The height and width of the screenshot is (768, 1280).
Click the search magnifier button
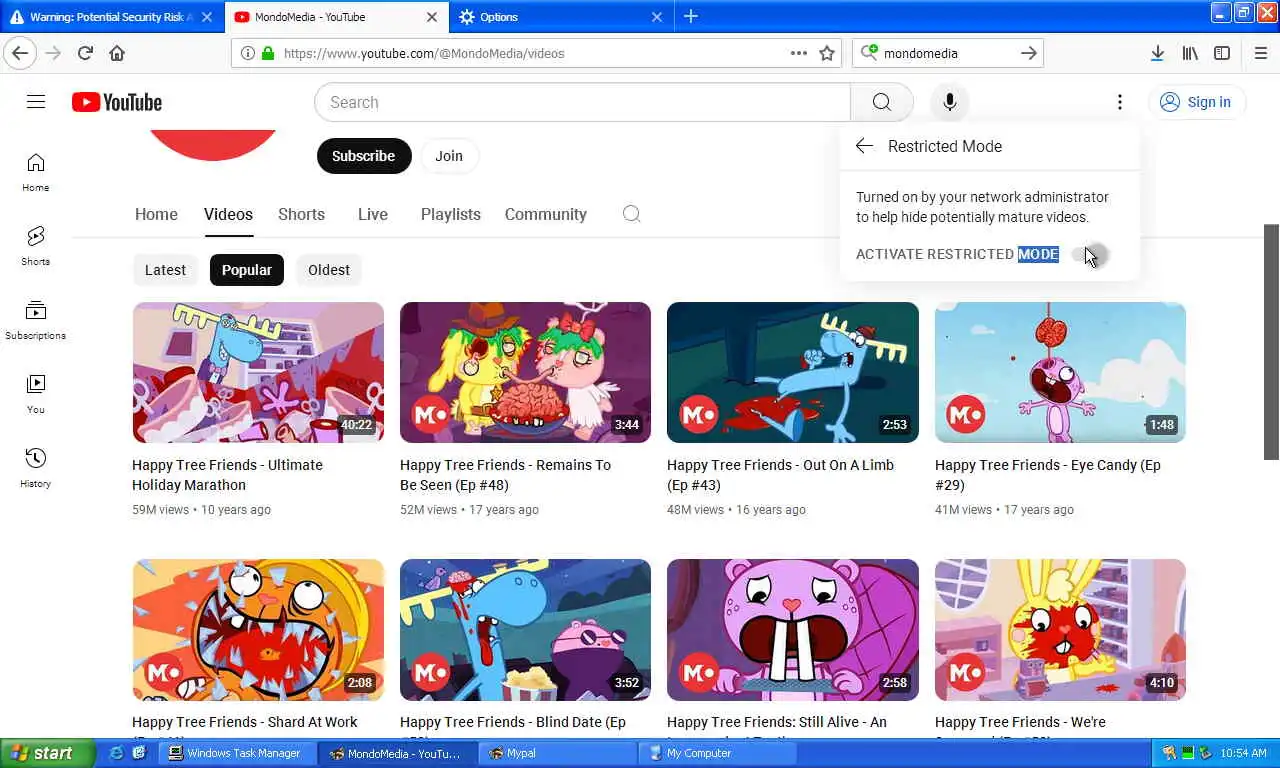881,102
